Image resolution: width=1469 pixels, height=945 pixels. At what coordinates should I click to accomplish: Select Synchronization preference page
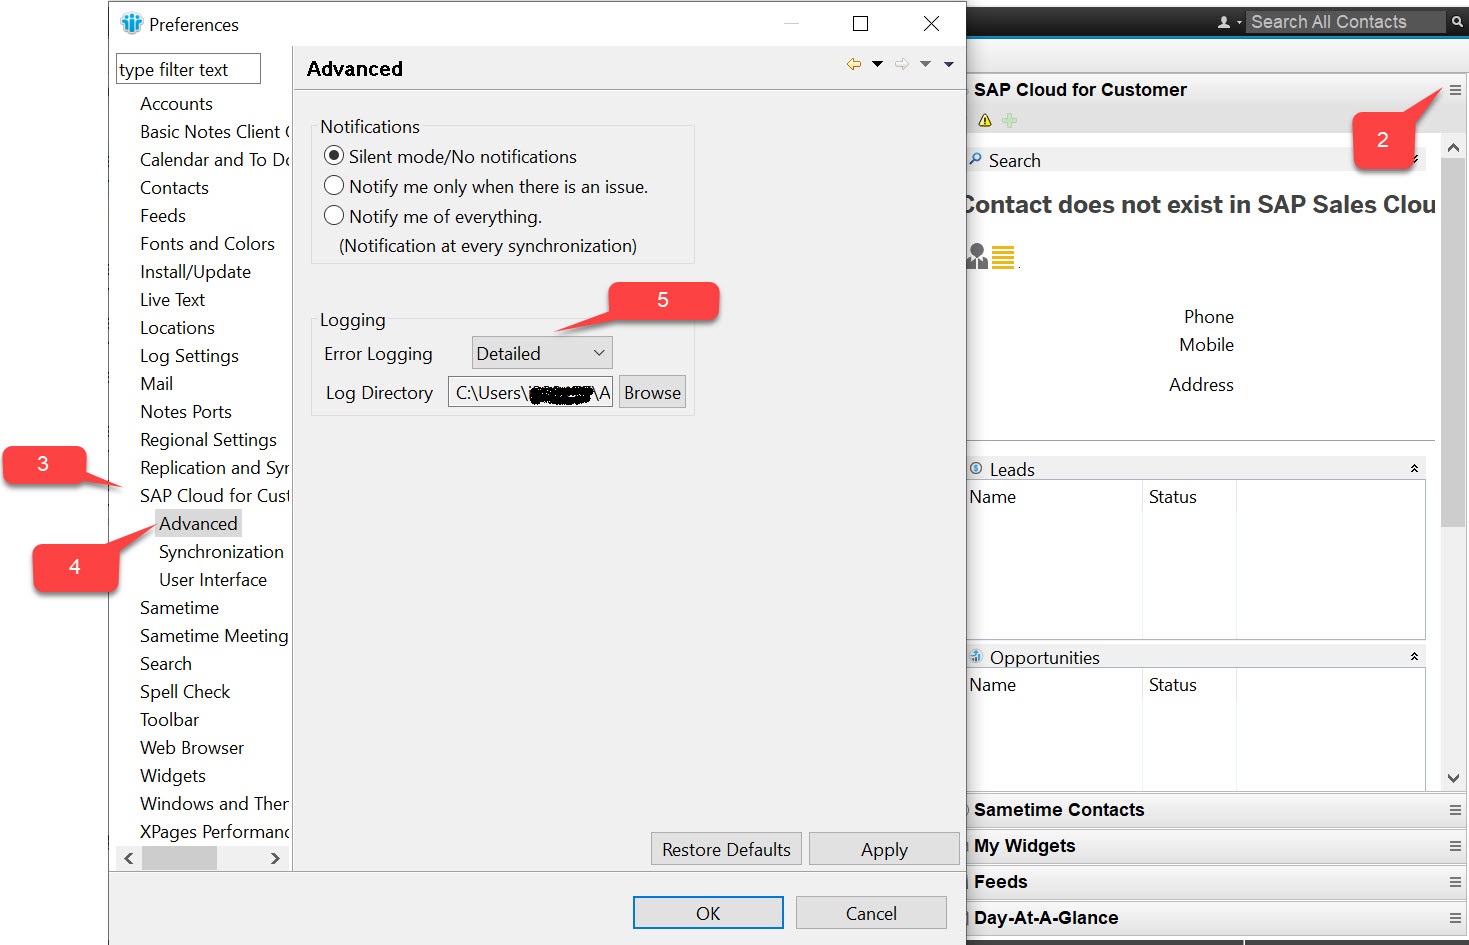click(221, 552)
